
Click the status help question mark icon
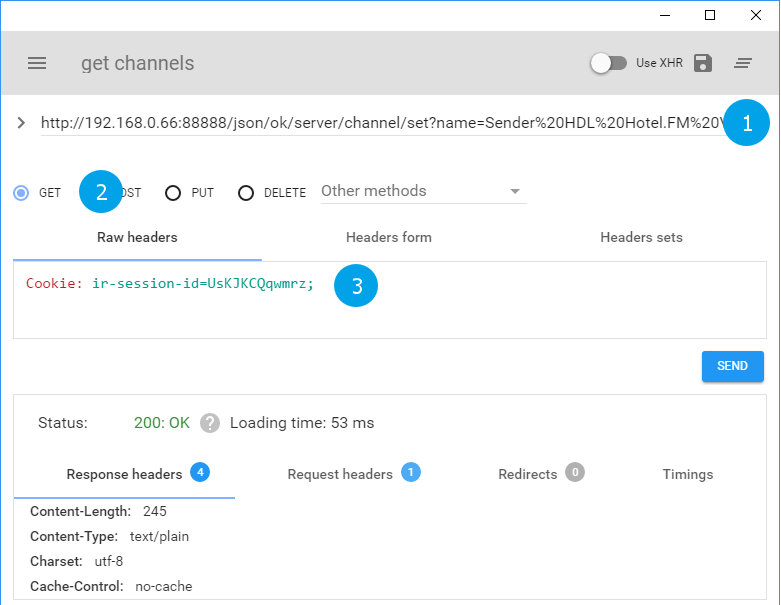[210, 423]
